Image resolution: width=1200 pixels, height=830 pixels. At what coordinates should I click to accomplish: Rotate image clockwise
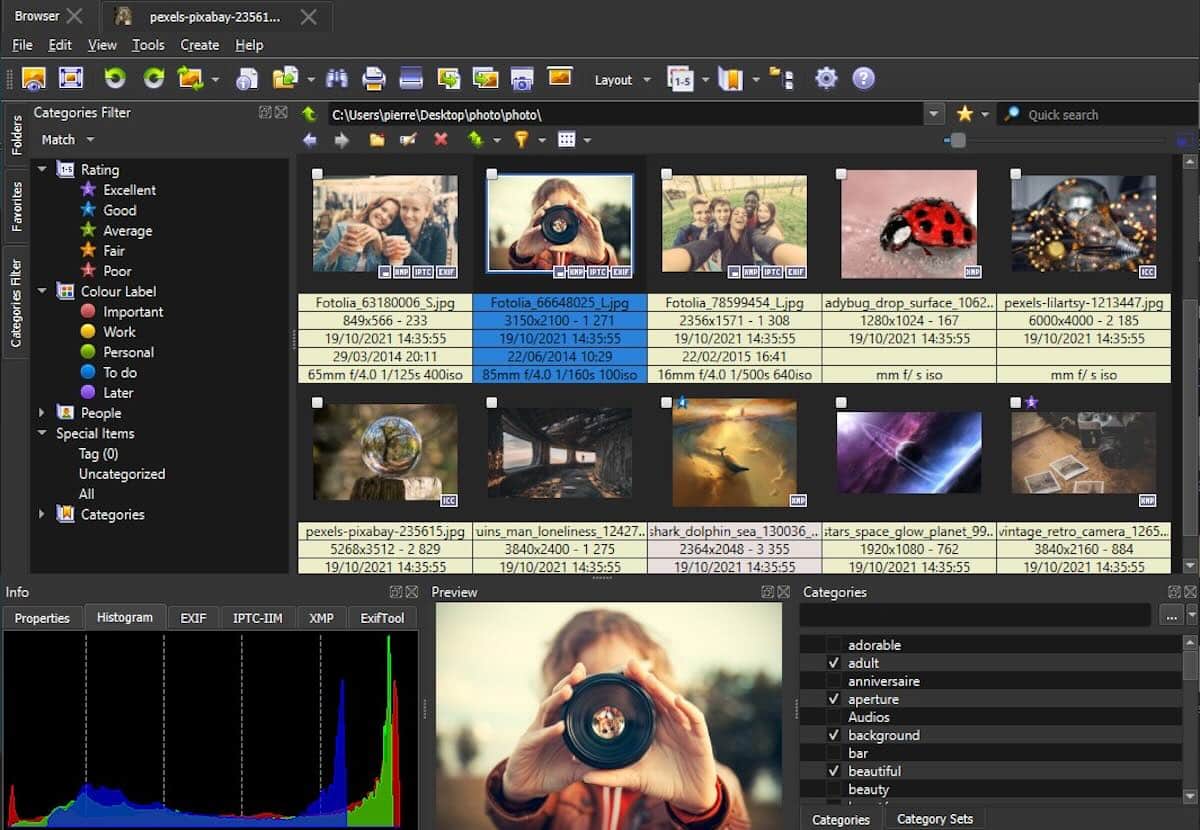tap(153, 78)
